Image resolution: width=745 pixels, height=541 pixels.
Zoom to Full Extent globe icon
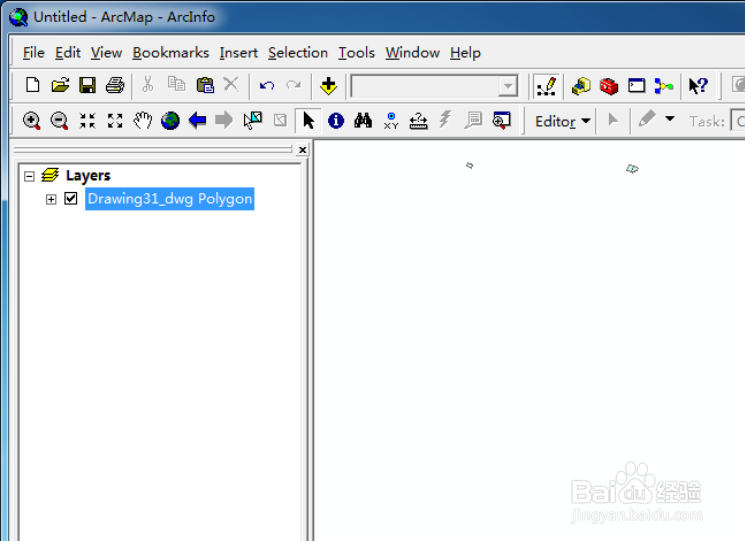click(x=170, y=121)
